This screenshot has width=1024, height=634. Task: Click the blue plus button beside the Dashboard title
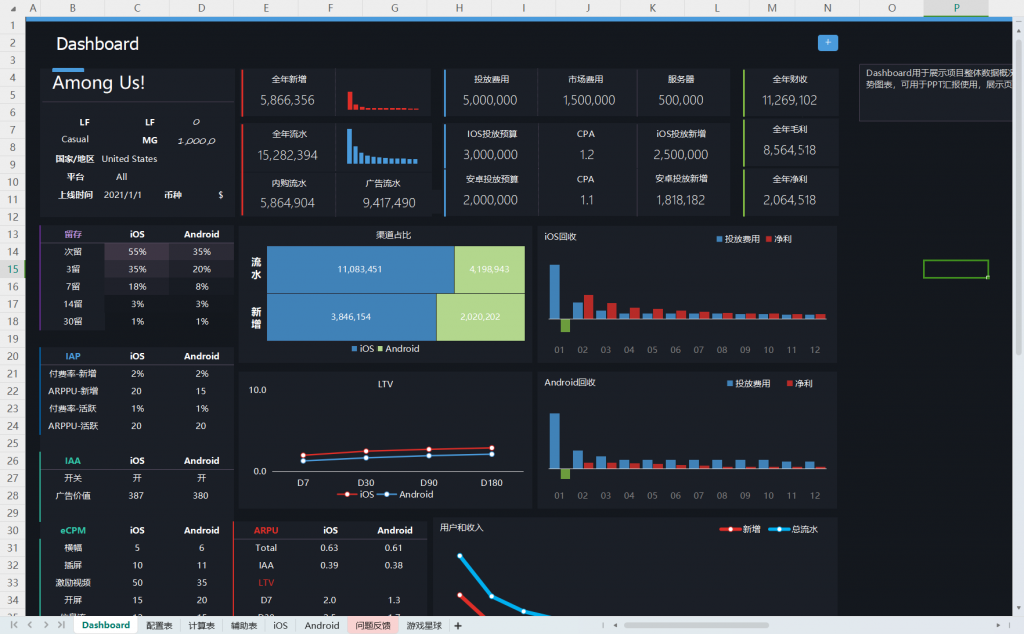(x=827, y=42)
